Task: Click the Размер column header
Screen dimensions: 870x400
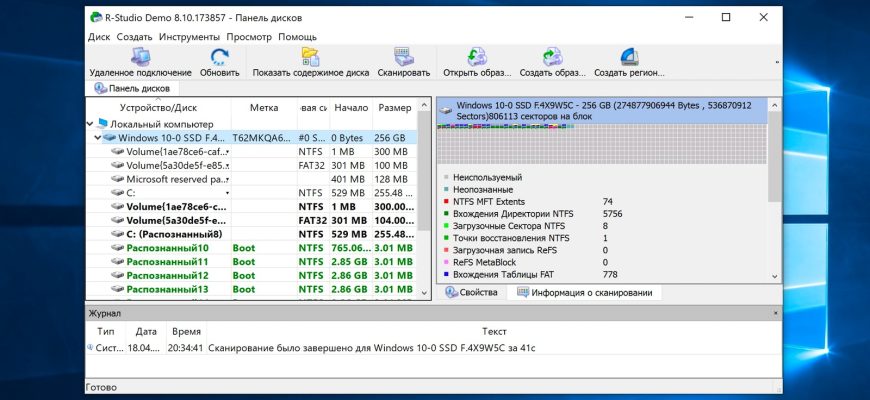Action: (395, 108)
